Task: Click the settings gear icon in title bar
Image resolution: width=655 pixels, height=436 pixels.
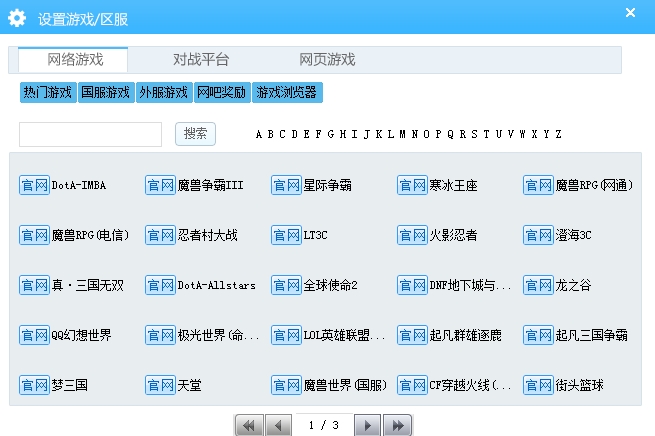Action: pos(17,18)
